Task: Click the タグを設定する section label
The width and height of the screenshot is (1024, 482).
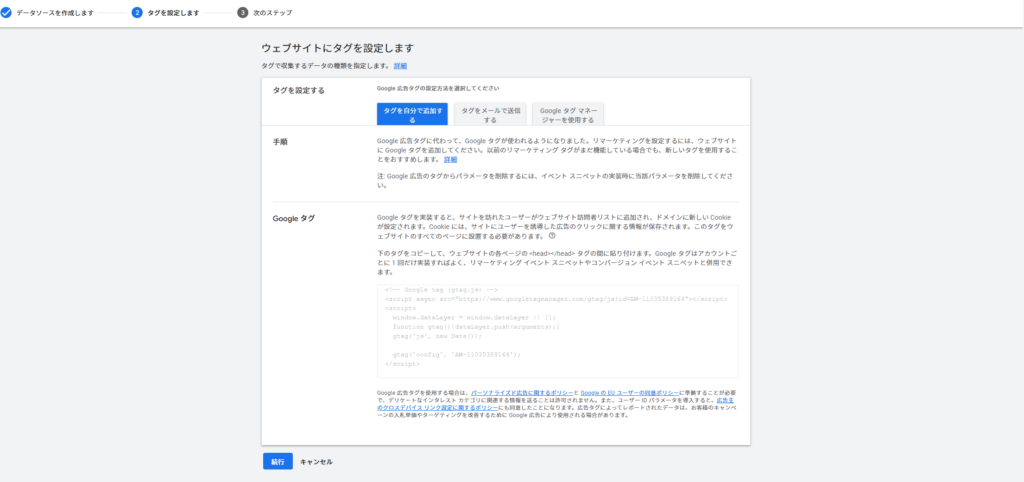Action: point(298,90)
